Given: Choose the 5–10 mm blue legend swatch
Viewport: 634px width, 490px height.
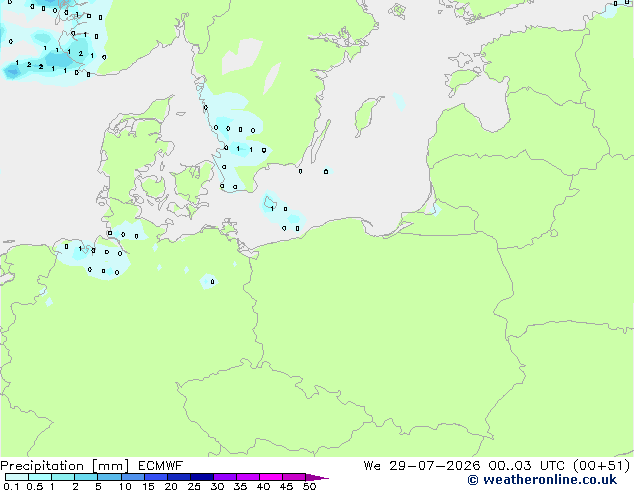Looking at the screenshot, I should (x=109, y=477).
